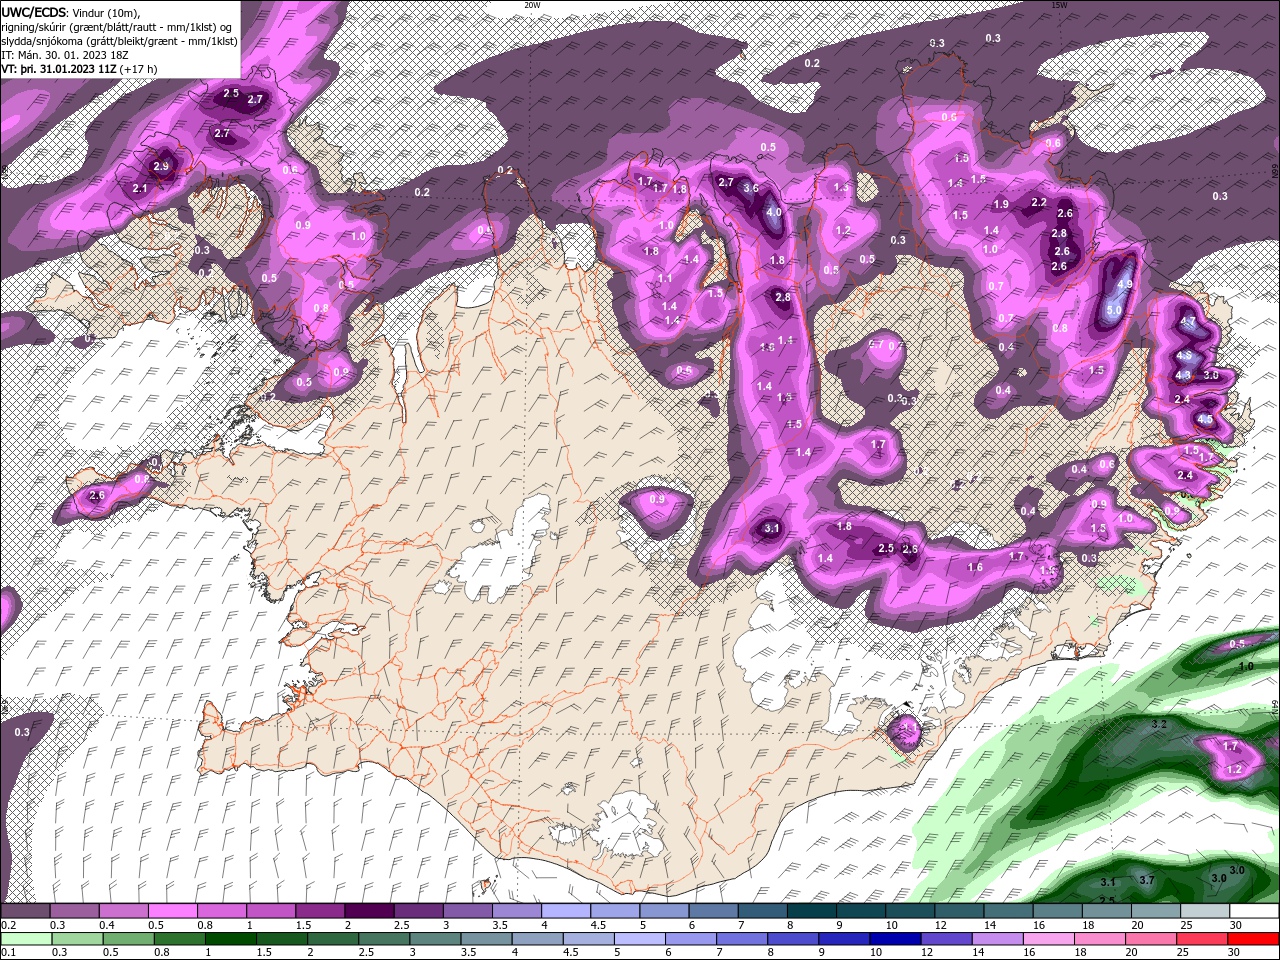Click the UWC/ECDS title in the header
Viewport: 1280px width, 960px height.
(33, 11)
